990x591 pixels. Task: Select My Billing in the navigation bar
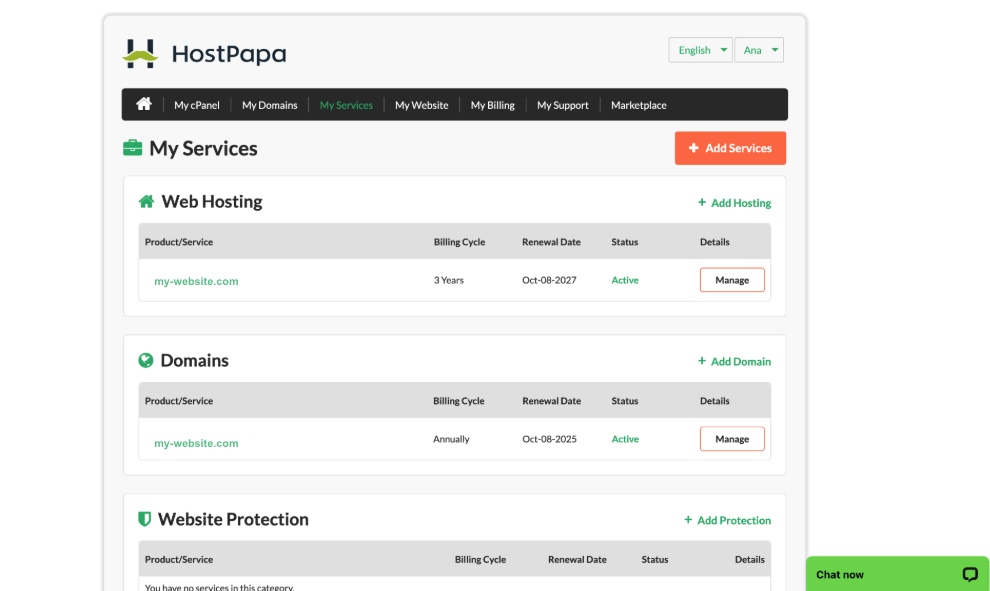(x=492, y=105)
